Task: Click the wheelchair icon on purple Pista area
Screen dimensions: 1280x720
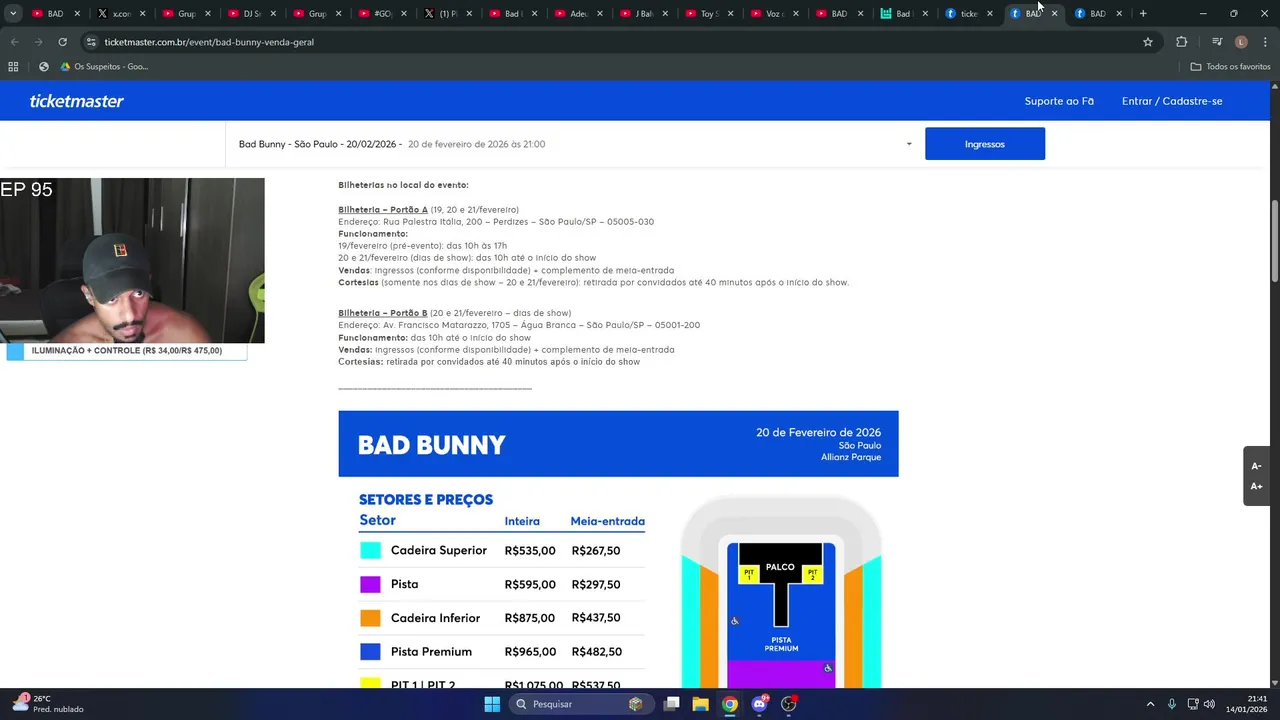Action: coord(828,668)
